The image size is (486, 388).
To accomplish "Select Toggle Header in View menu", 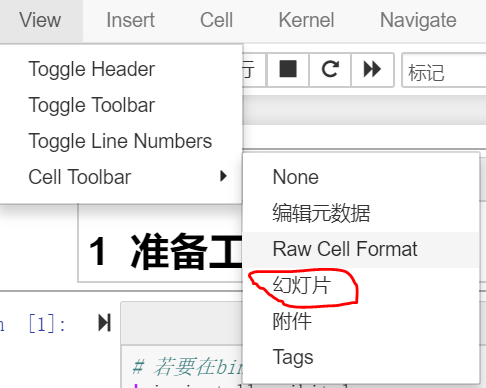I will point(121,69).
